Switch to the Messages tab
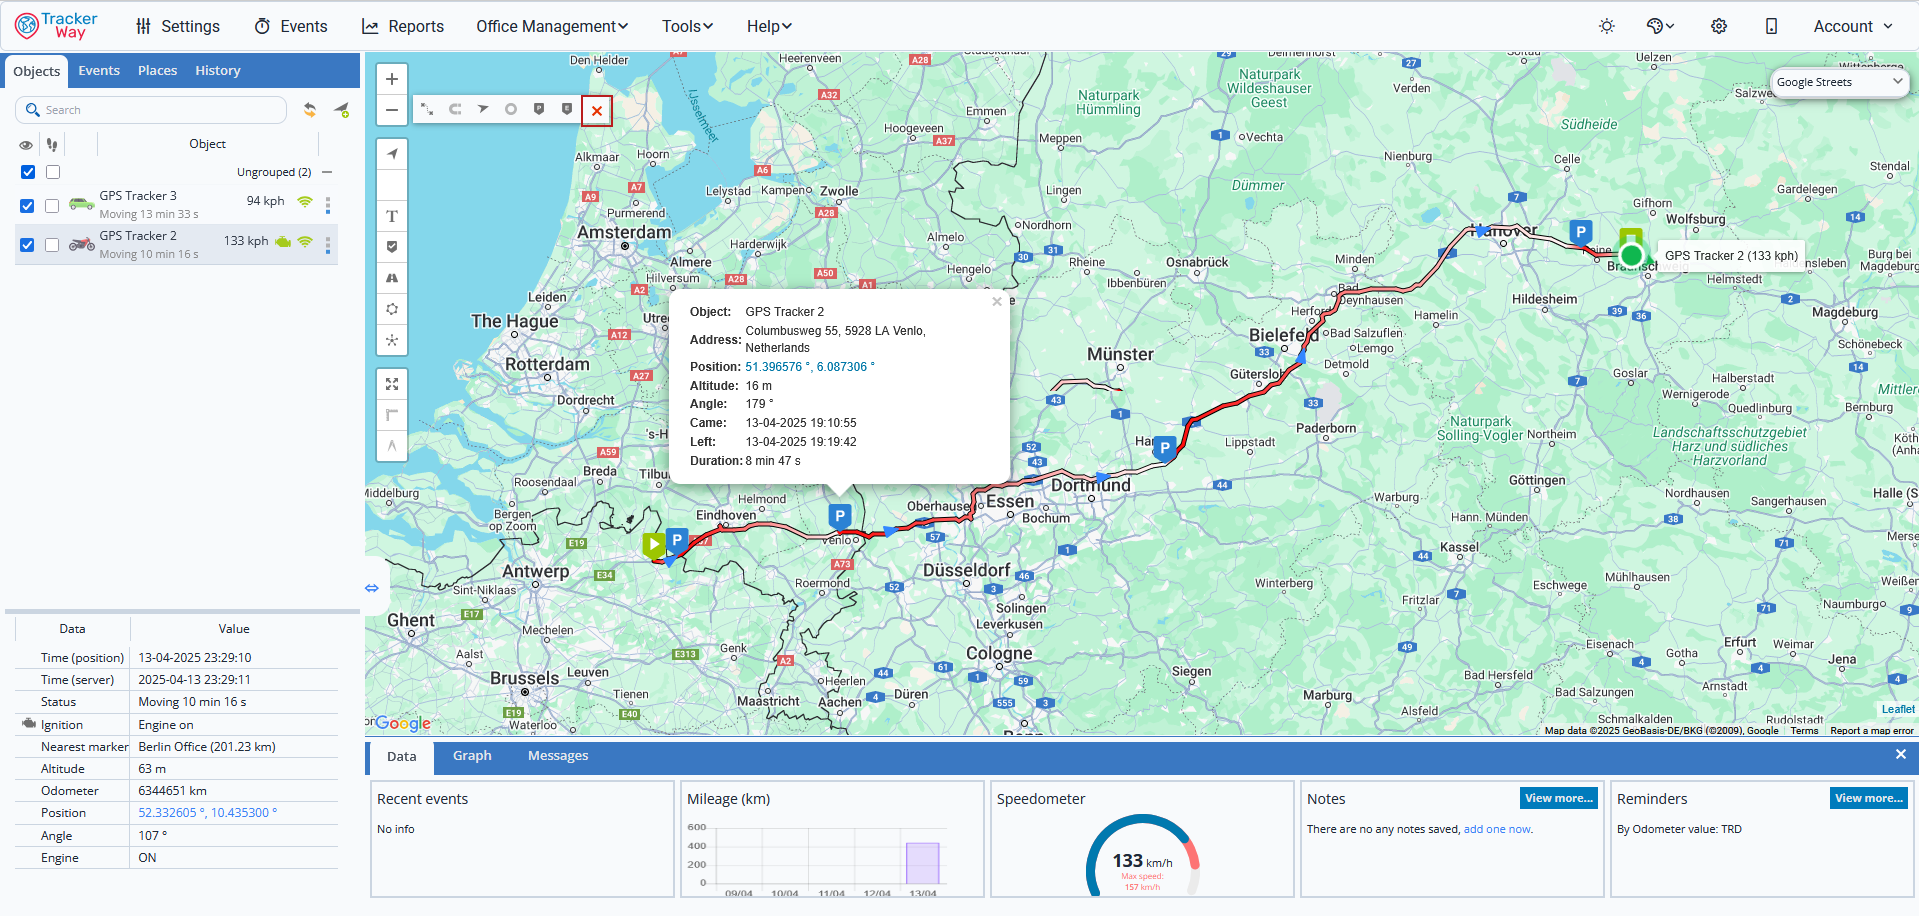The image size is (1919, 916). coord(558,756)
